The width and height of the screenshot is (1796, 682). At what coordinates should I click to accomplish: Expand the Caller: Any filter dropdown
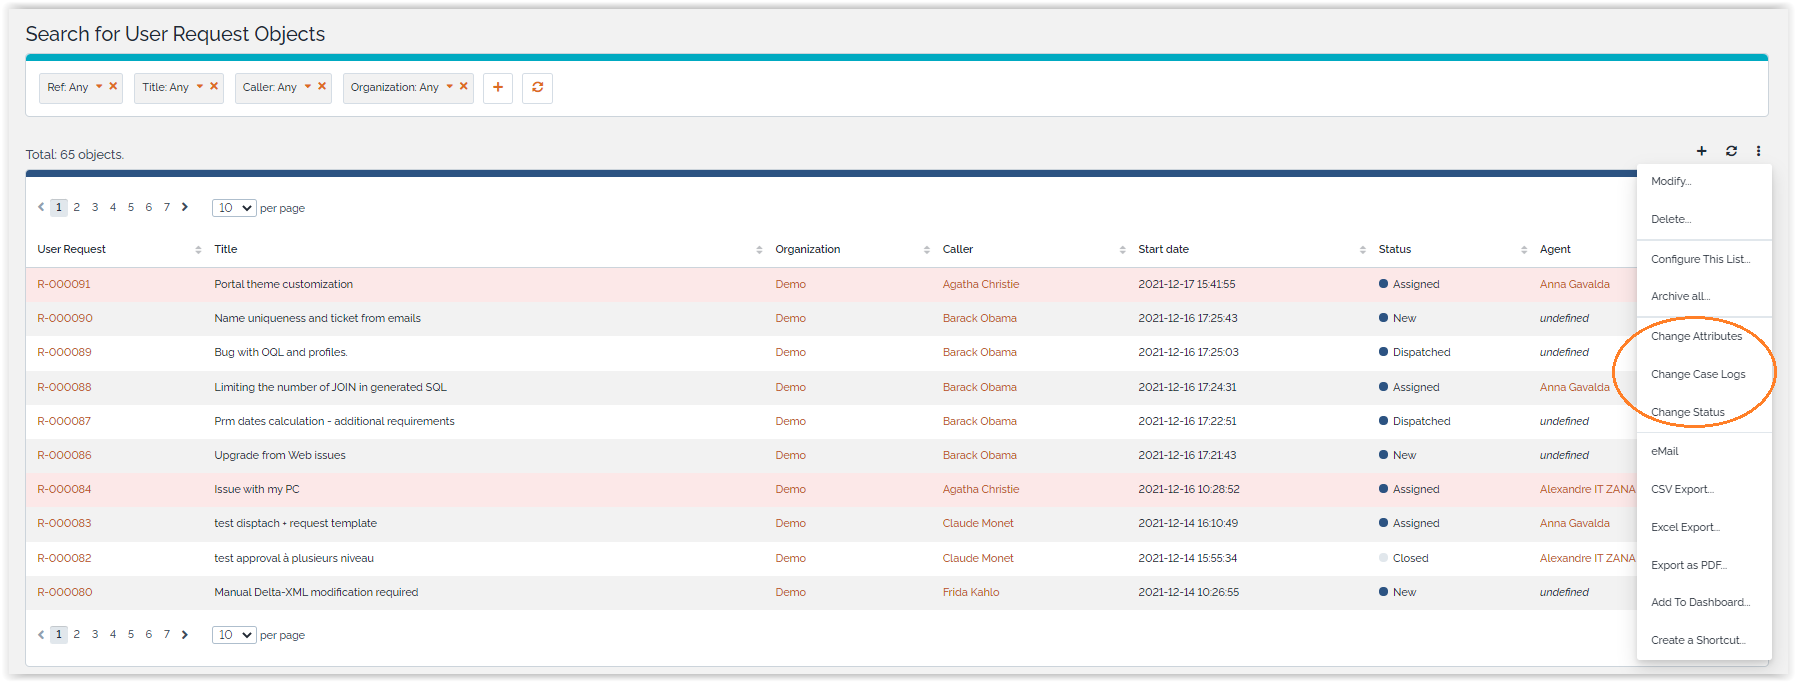tap(308, 87)
